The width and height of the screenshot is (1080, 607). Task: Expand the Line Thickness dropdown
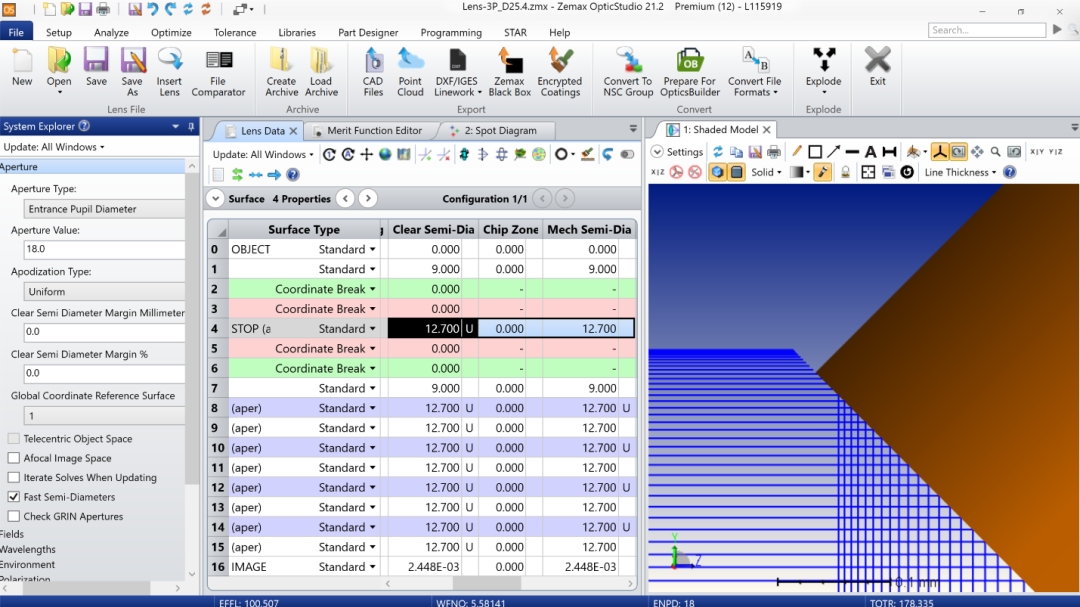pyautogui.click(x=960, y=172)
